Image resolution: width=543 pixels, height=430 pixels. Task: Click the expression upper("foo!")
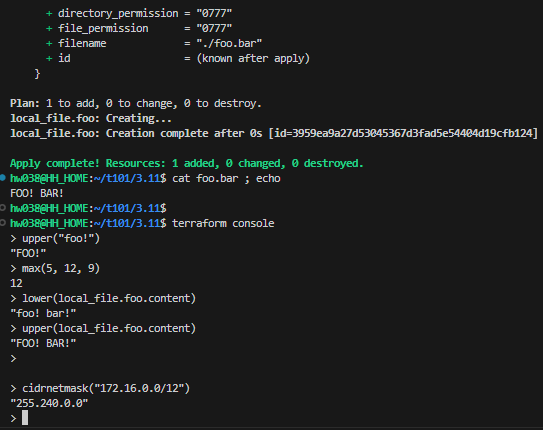click(61, 239)
